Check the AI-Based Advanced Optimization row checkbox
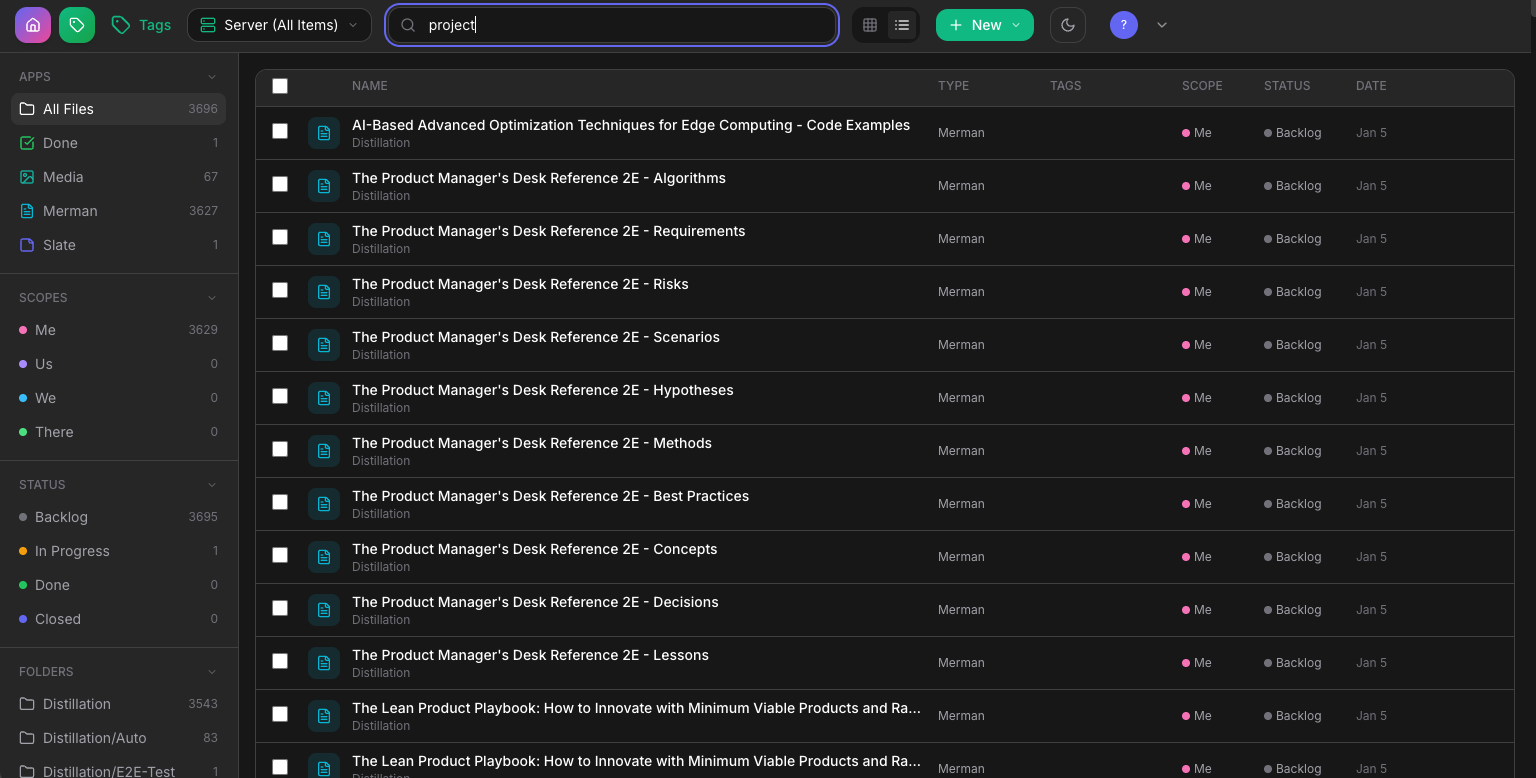This screenshot has height=778, width=1536. (x=280, y=132)
